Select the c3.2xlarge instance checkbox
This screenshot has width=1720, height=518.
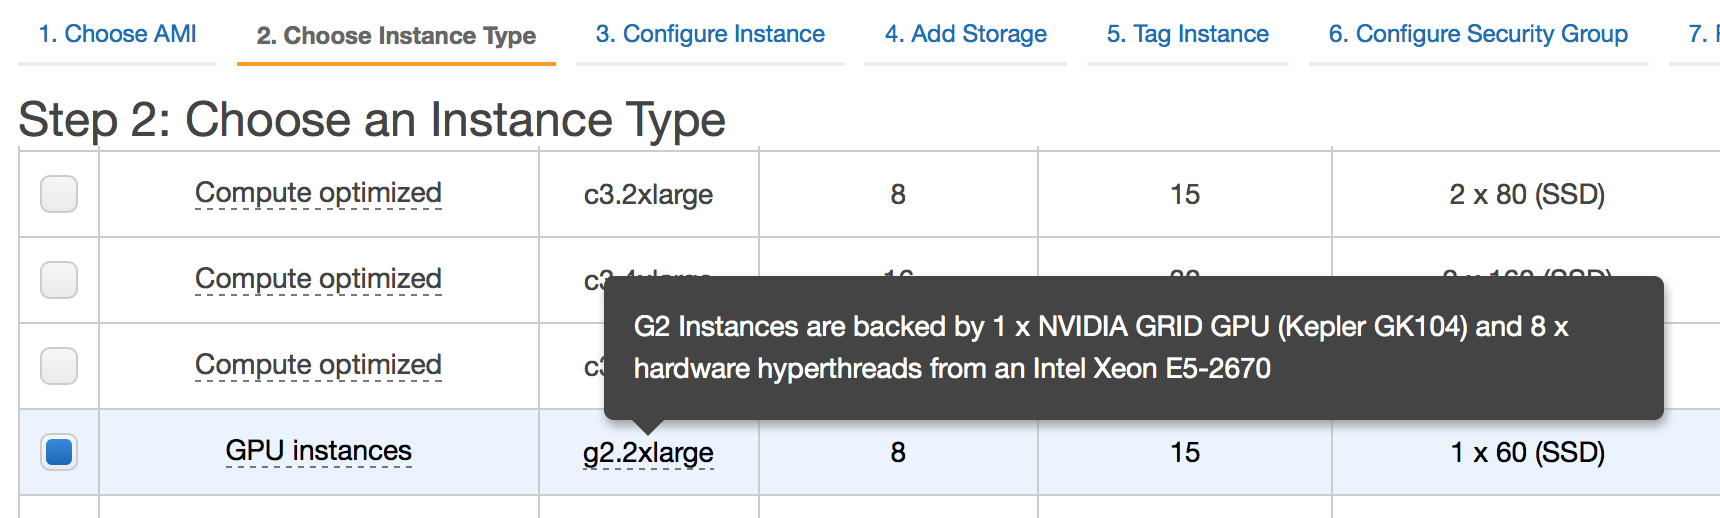point(59,194)
